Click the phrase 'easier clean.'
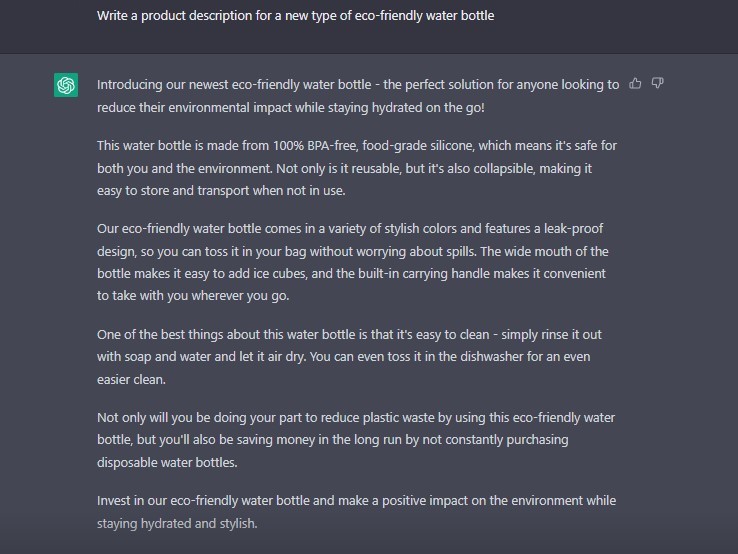This screenshot has width=738, height=554. [x=131, y=379]
